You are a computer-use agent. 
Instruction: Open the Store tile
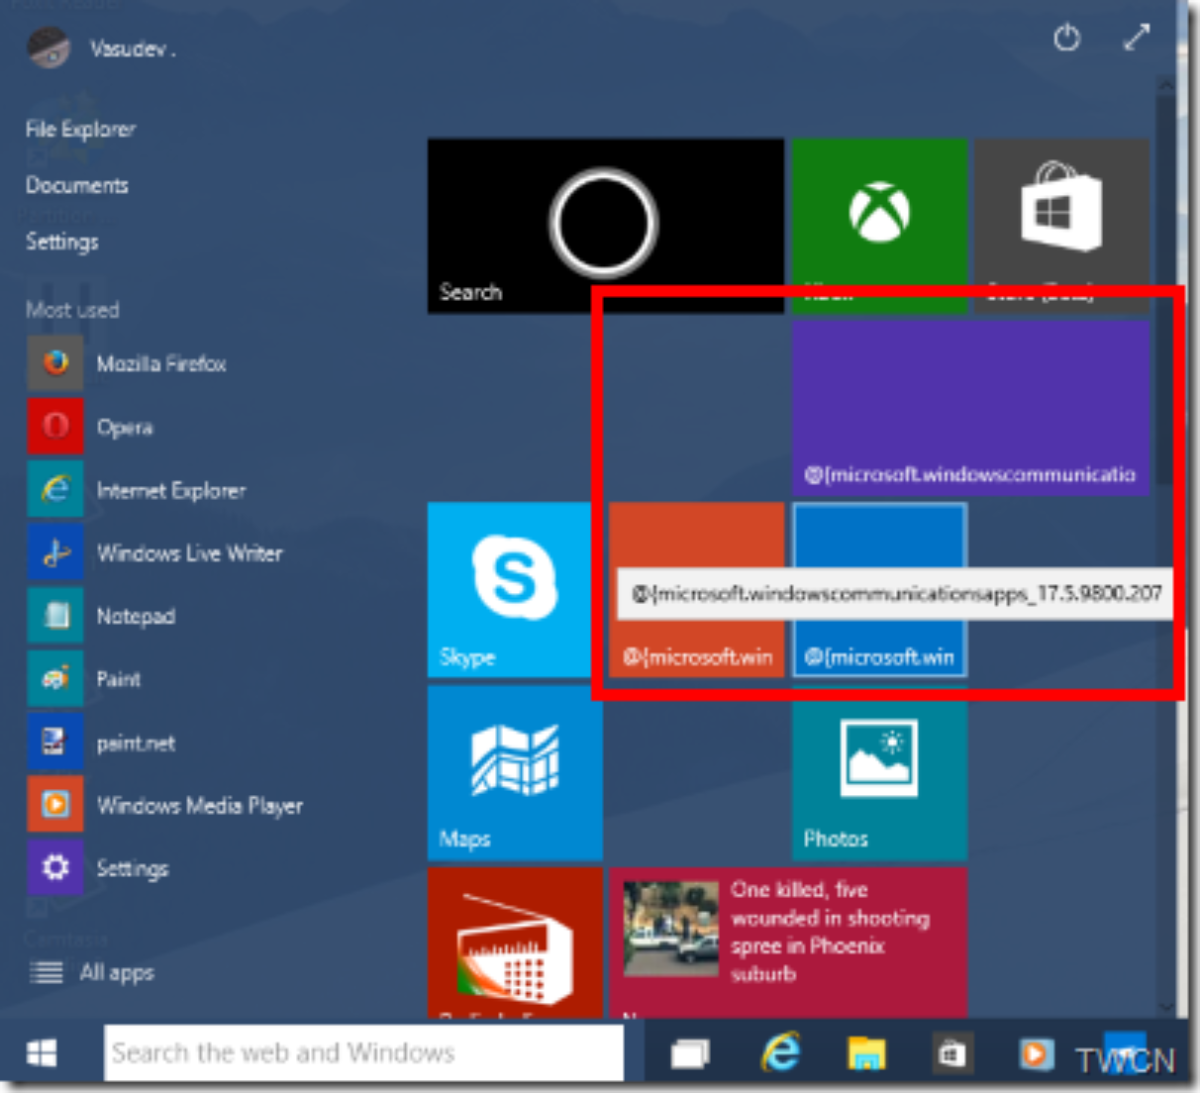click(x=1062, y=226)
